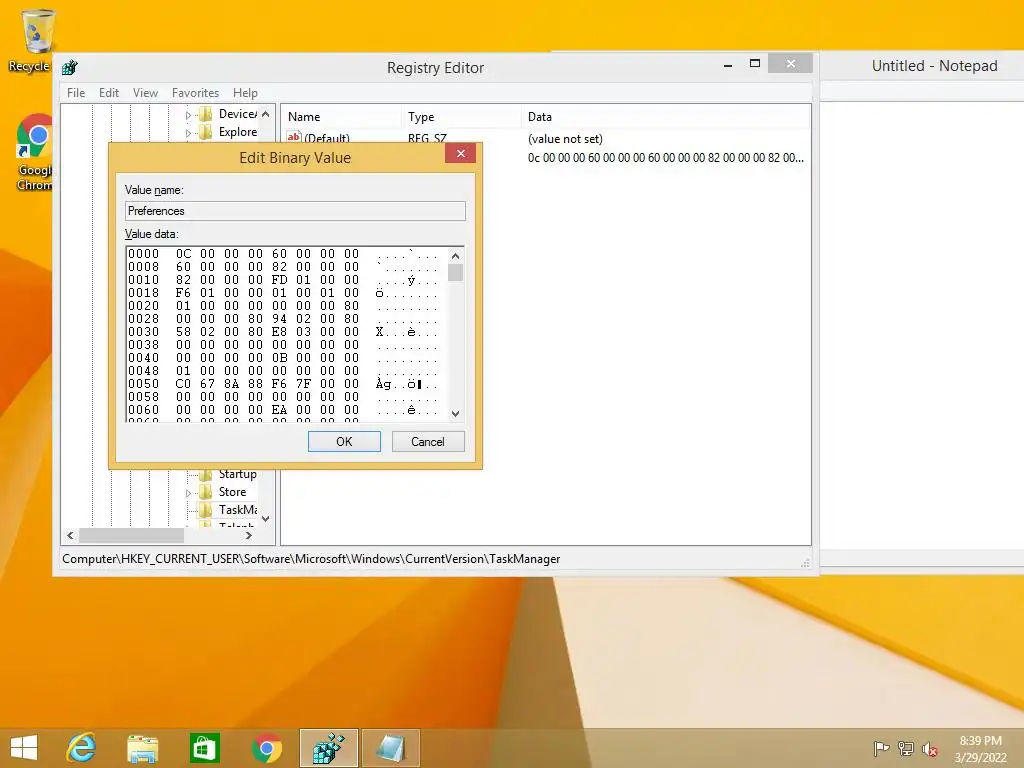The width and height of the screenshot is (1024, 768).
Task: Click OK in Edit Binary Value
Action: tap(344, 441)
